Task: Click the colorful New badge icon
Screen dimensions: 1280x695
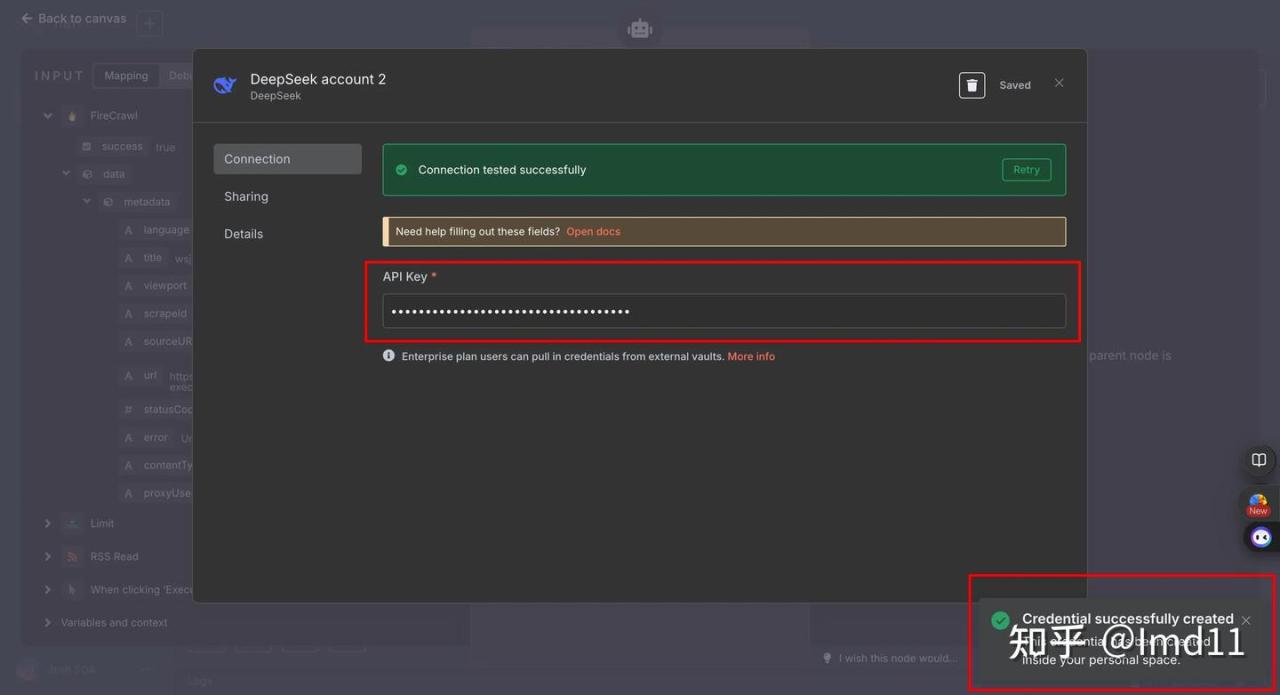Action: [x=1258, y=504]
